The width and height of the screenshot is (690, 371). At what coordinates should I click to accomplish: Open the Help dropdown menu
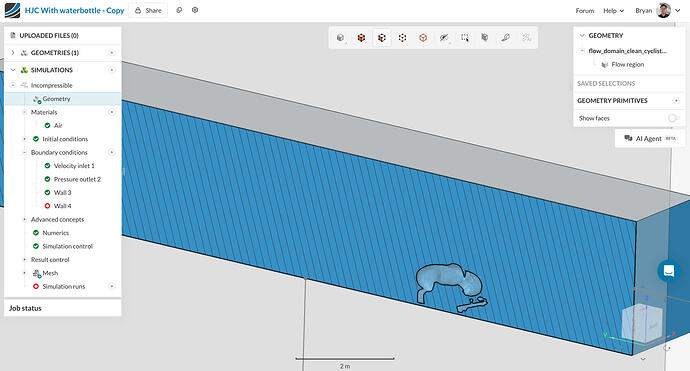tap(613, 11)
